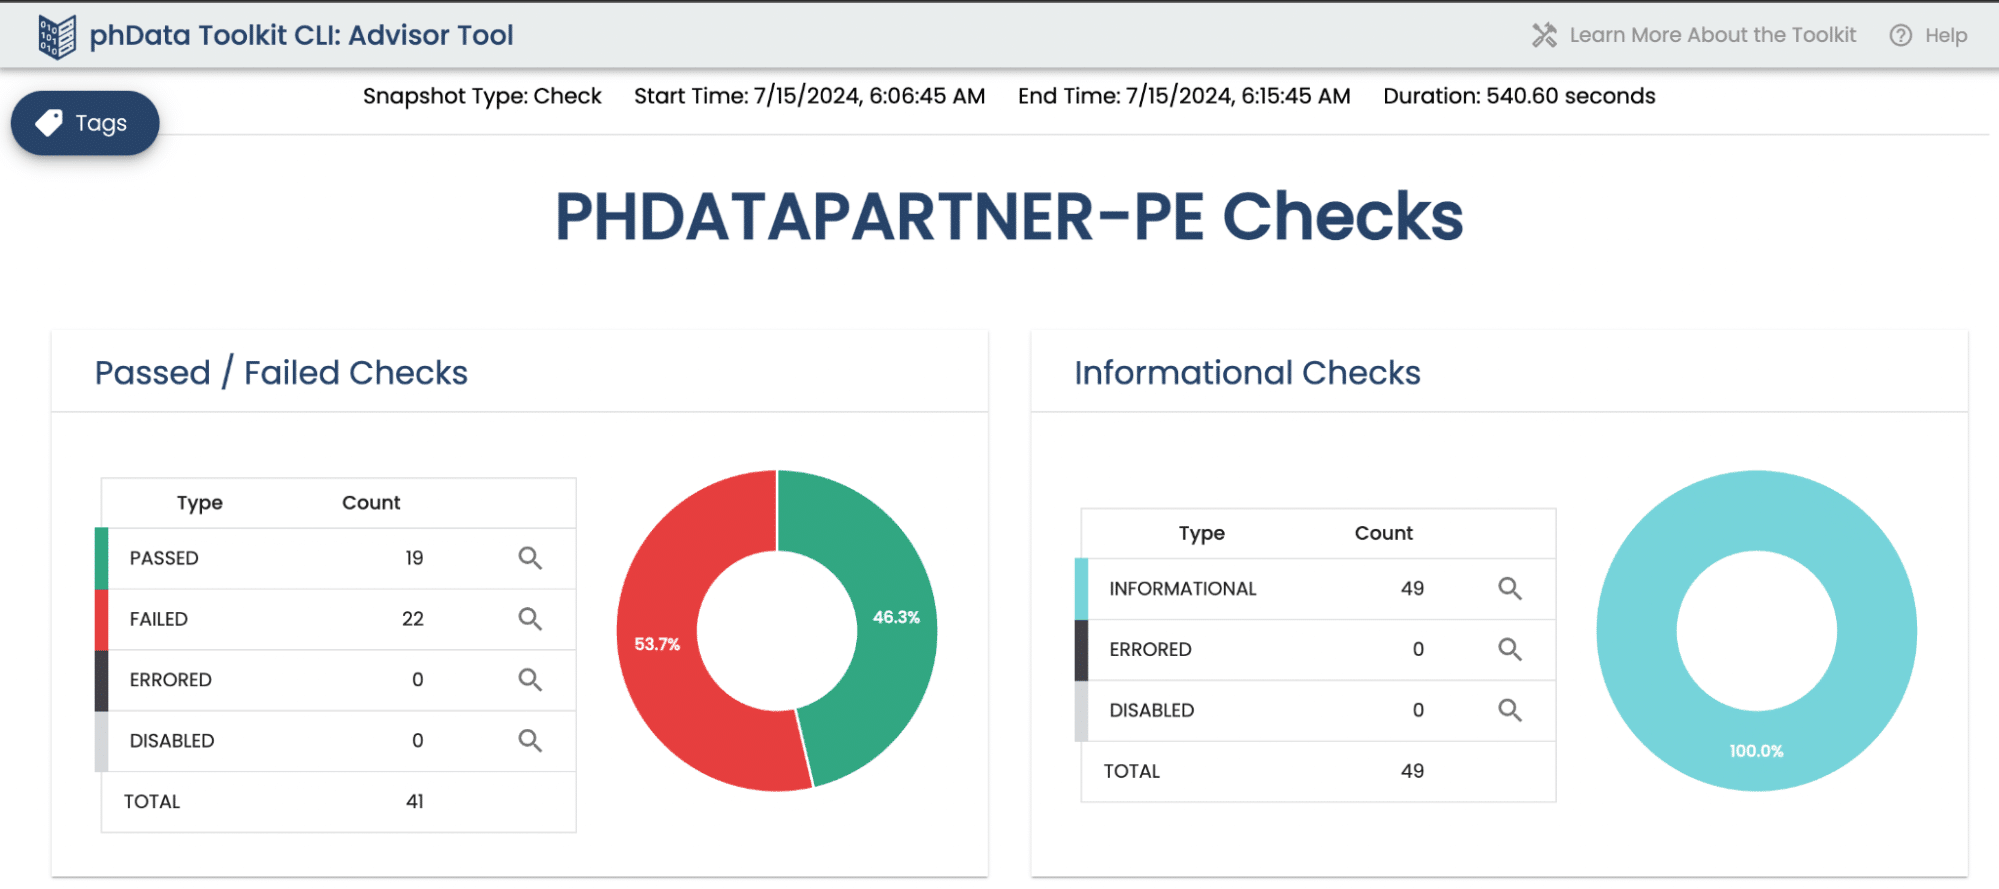View DISABLED row details in Informational Checks

[1510, 711]
